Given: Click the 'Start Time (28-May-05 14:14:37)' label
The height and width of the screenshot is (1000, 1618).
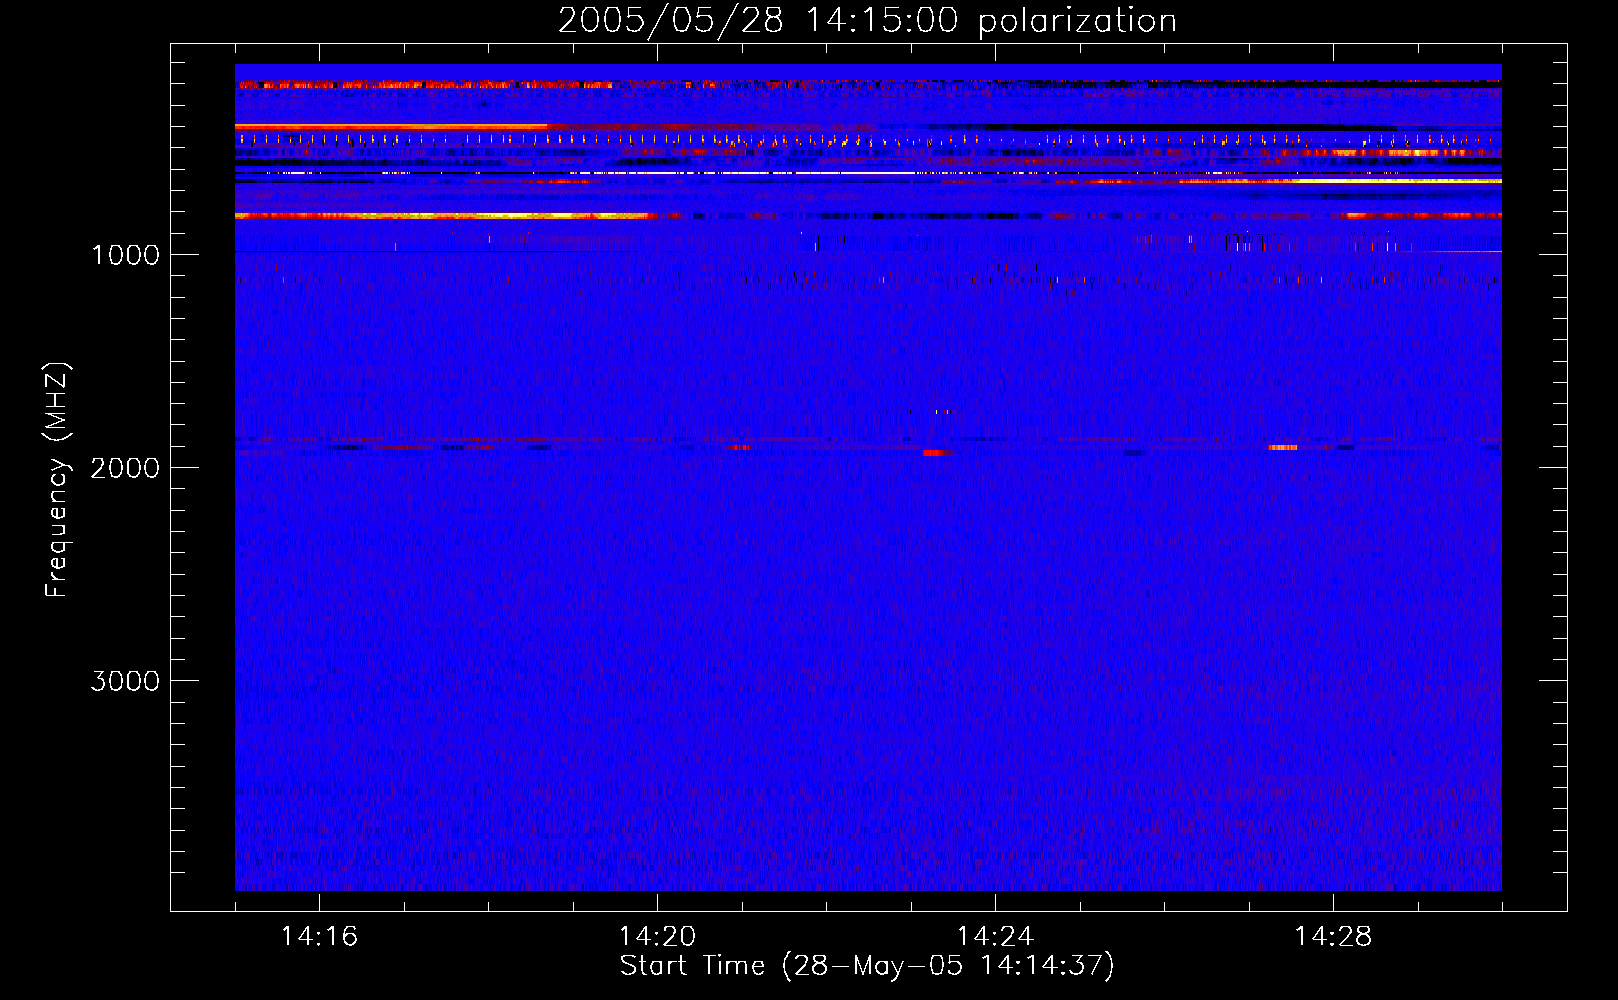Looking at the screenshot, I should click(x=867, y=966).
